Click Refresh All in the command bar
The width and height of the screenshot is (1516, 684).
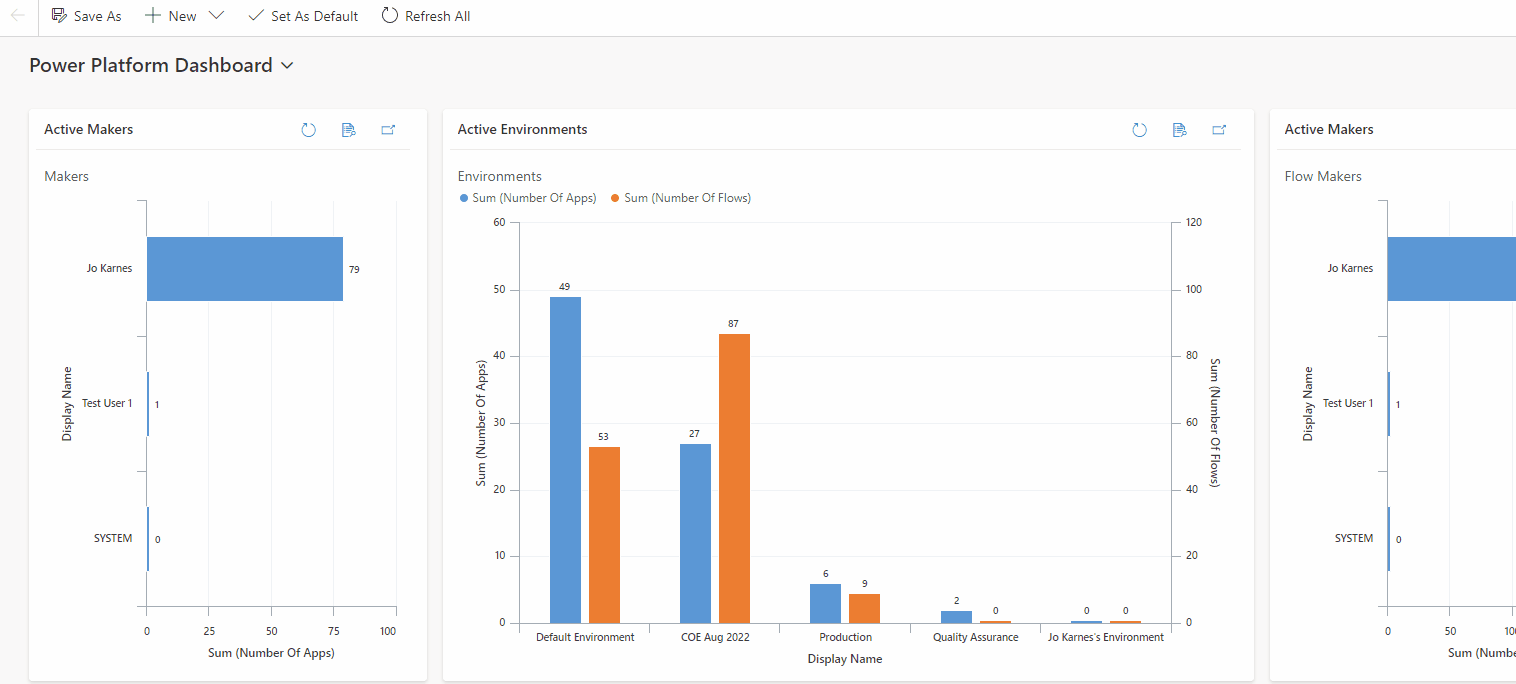(426, 16)
